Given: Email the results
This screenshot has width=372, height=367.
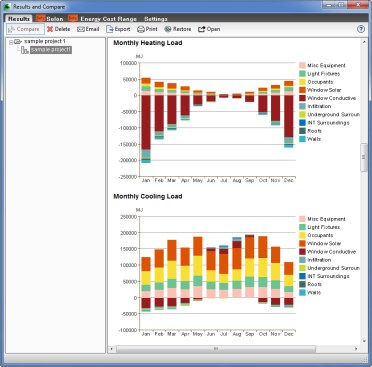Looking at the screenshot, I should point(88,29).
